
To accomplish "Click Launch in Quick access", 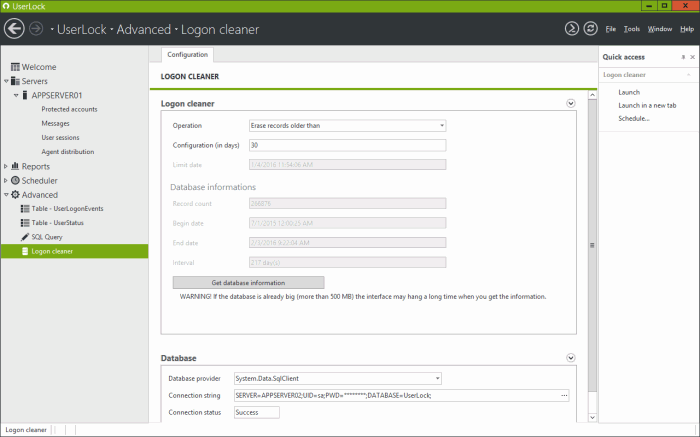I will coord(629,92).
